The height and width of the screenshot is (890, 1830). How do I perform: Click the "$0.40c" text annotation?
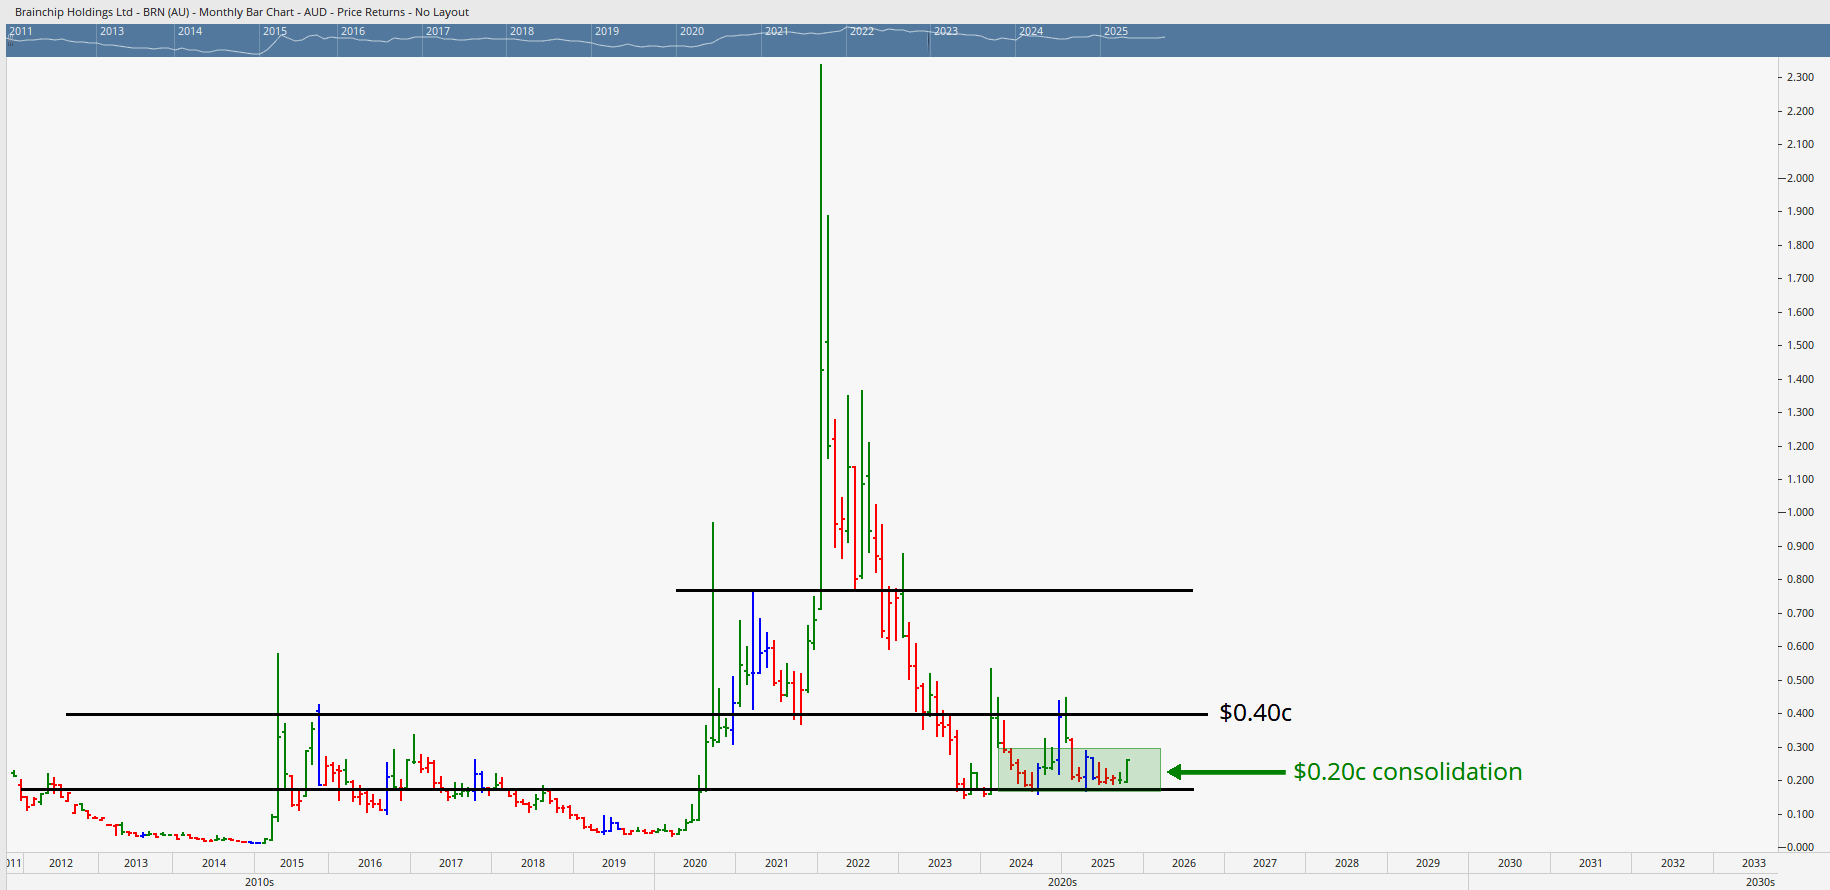point(1255,713)
